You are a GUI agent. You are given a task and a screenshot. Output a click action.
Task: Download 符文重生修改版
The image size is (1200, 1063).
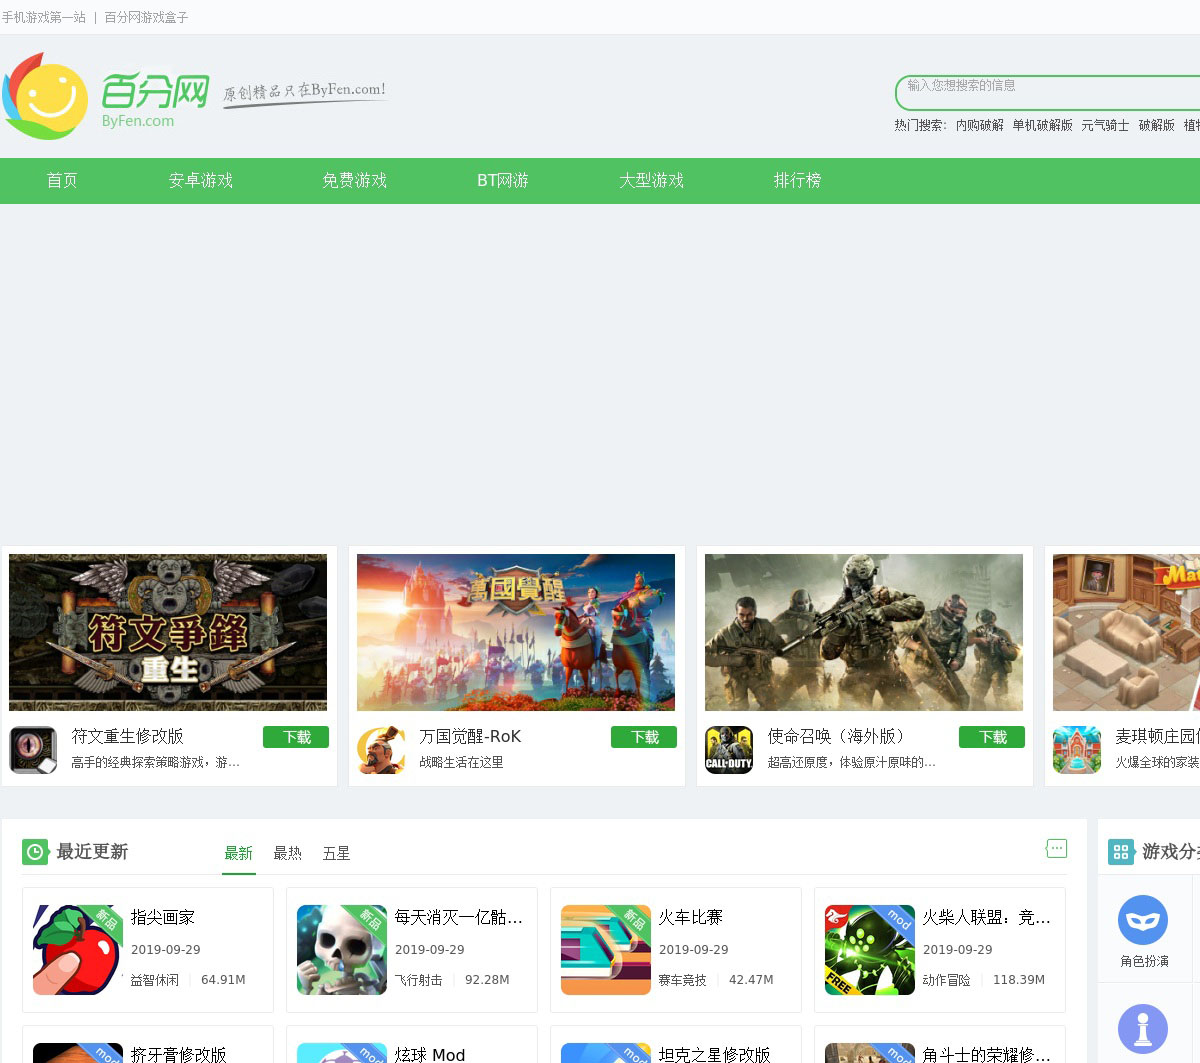click(x=296, y=737)
